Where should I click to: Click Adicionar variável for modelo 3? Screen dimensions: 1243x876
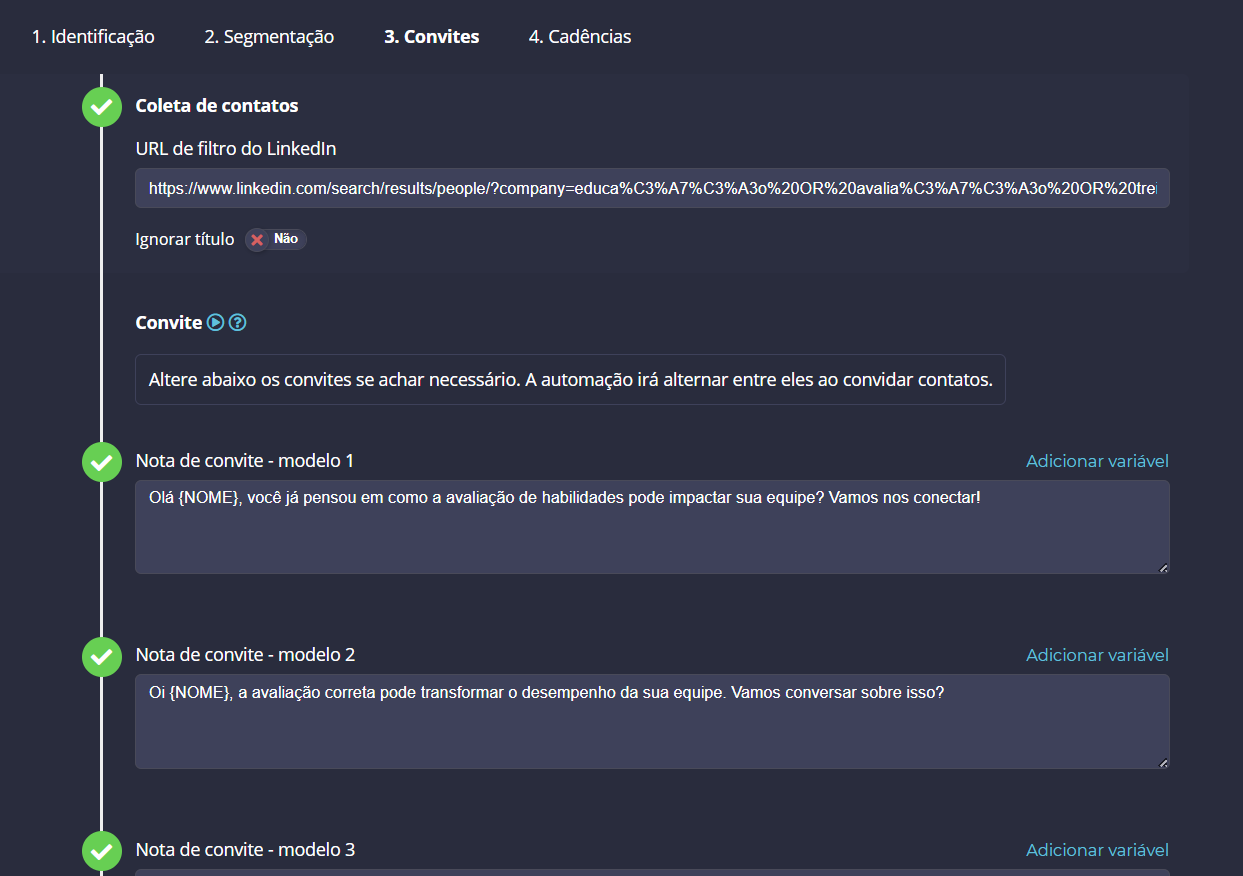tap(1097, 850)
